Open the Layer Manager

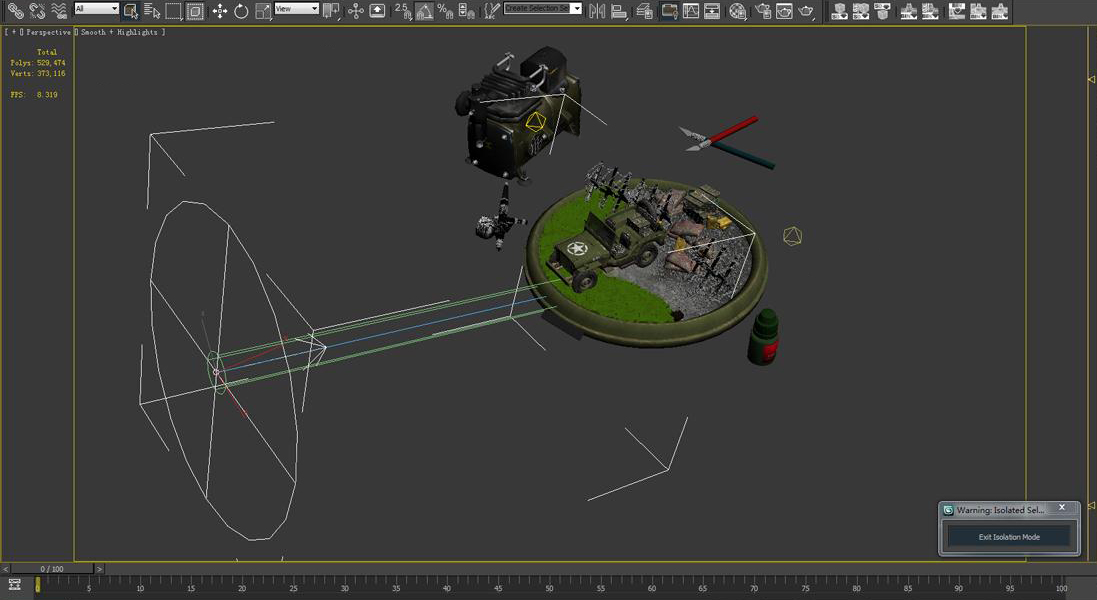645,10
